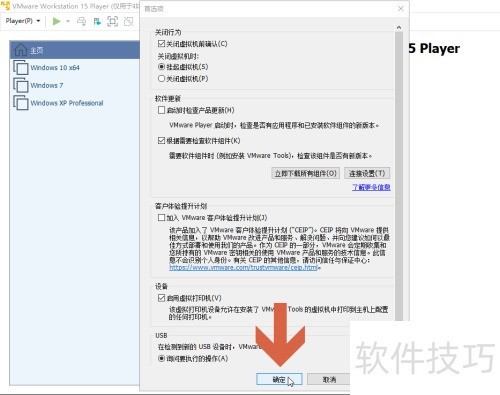Viewport: 500px width, 395px height.
Task: Click the green power on play icon
Action: pos(56,21)
